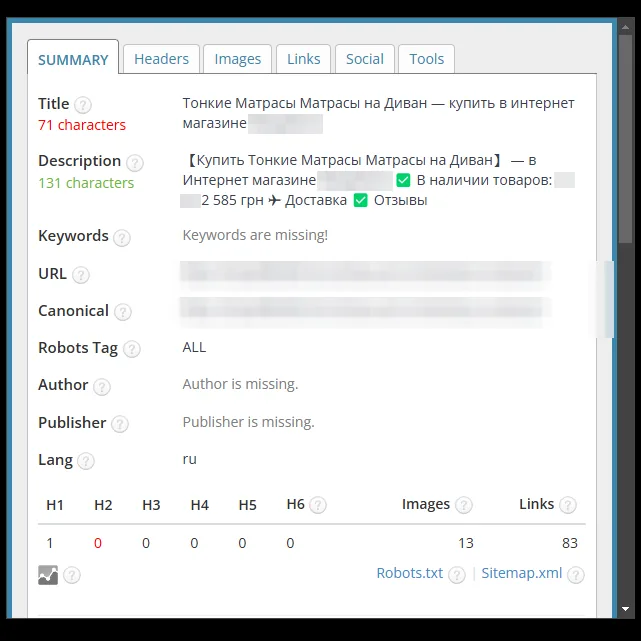
Task: Click the Robots Tag help icon
Action: [132, 349]
